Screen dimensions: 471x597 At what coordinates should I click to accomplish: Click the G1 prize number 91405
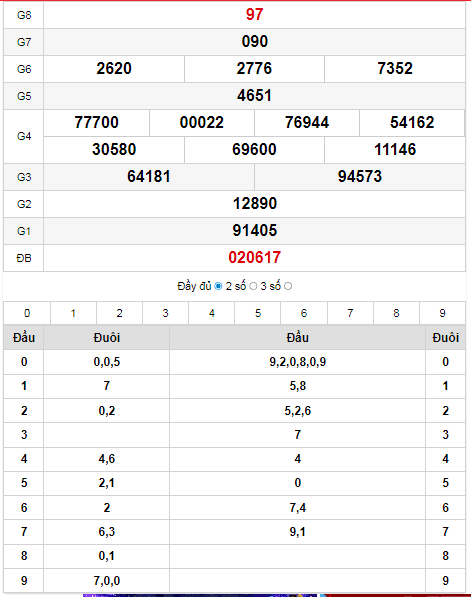(x=254, y=231)
